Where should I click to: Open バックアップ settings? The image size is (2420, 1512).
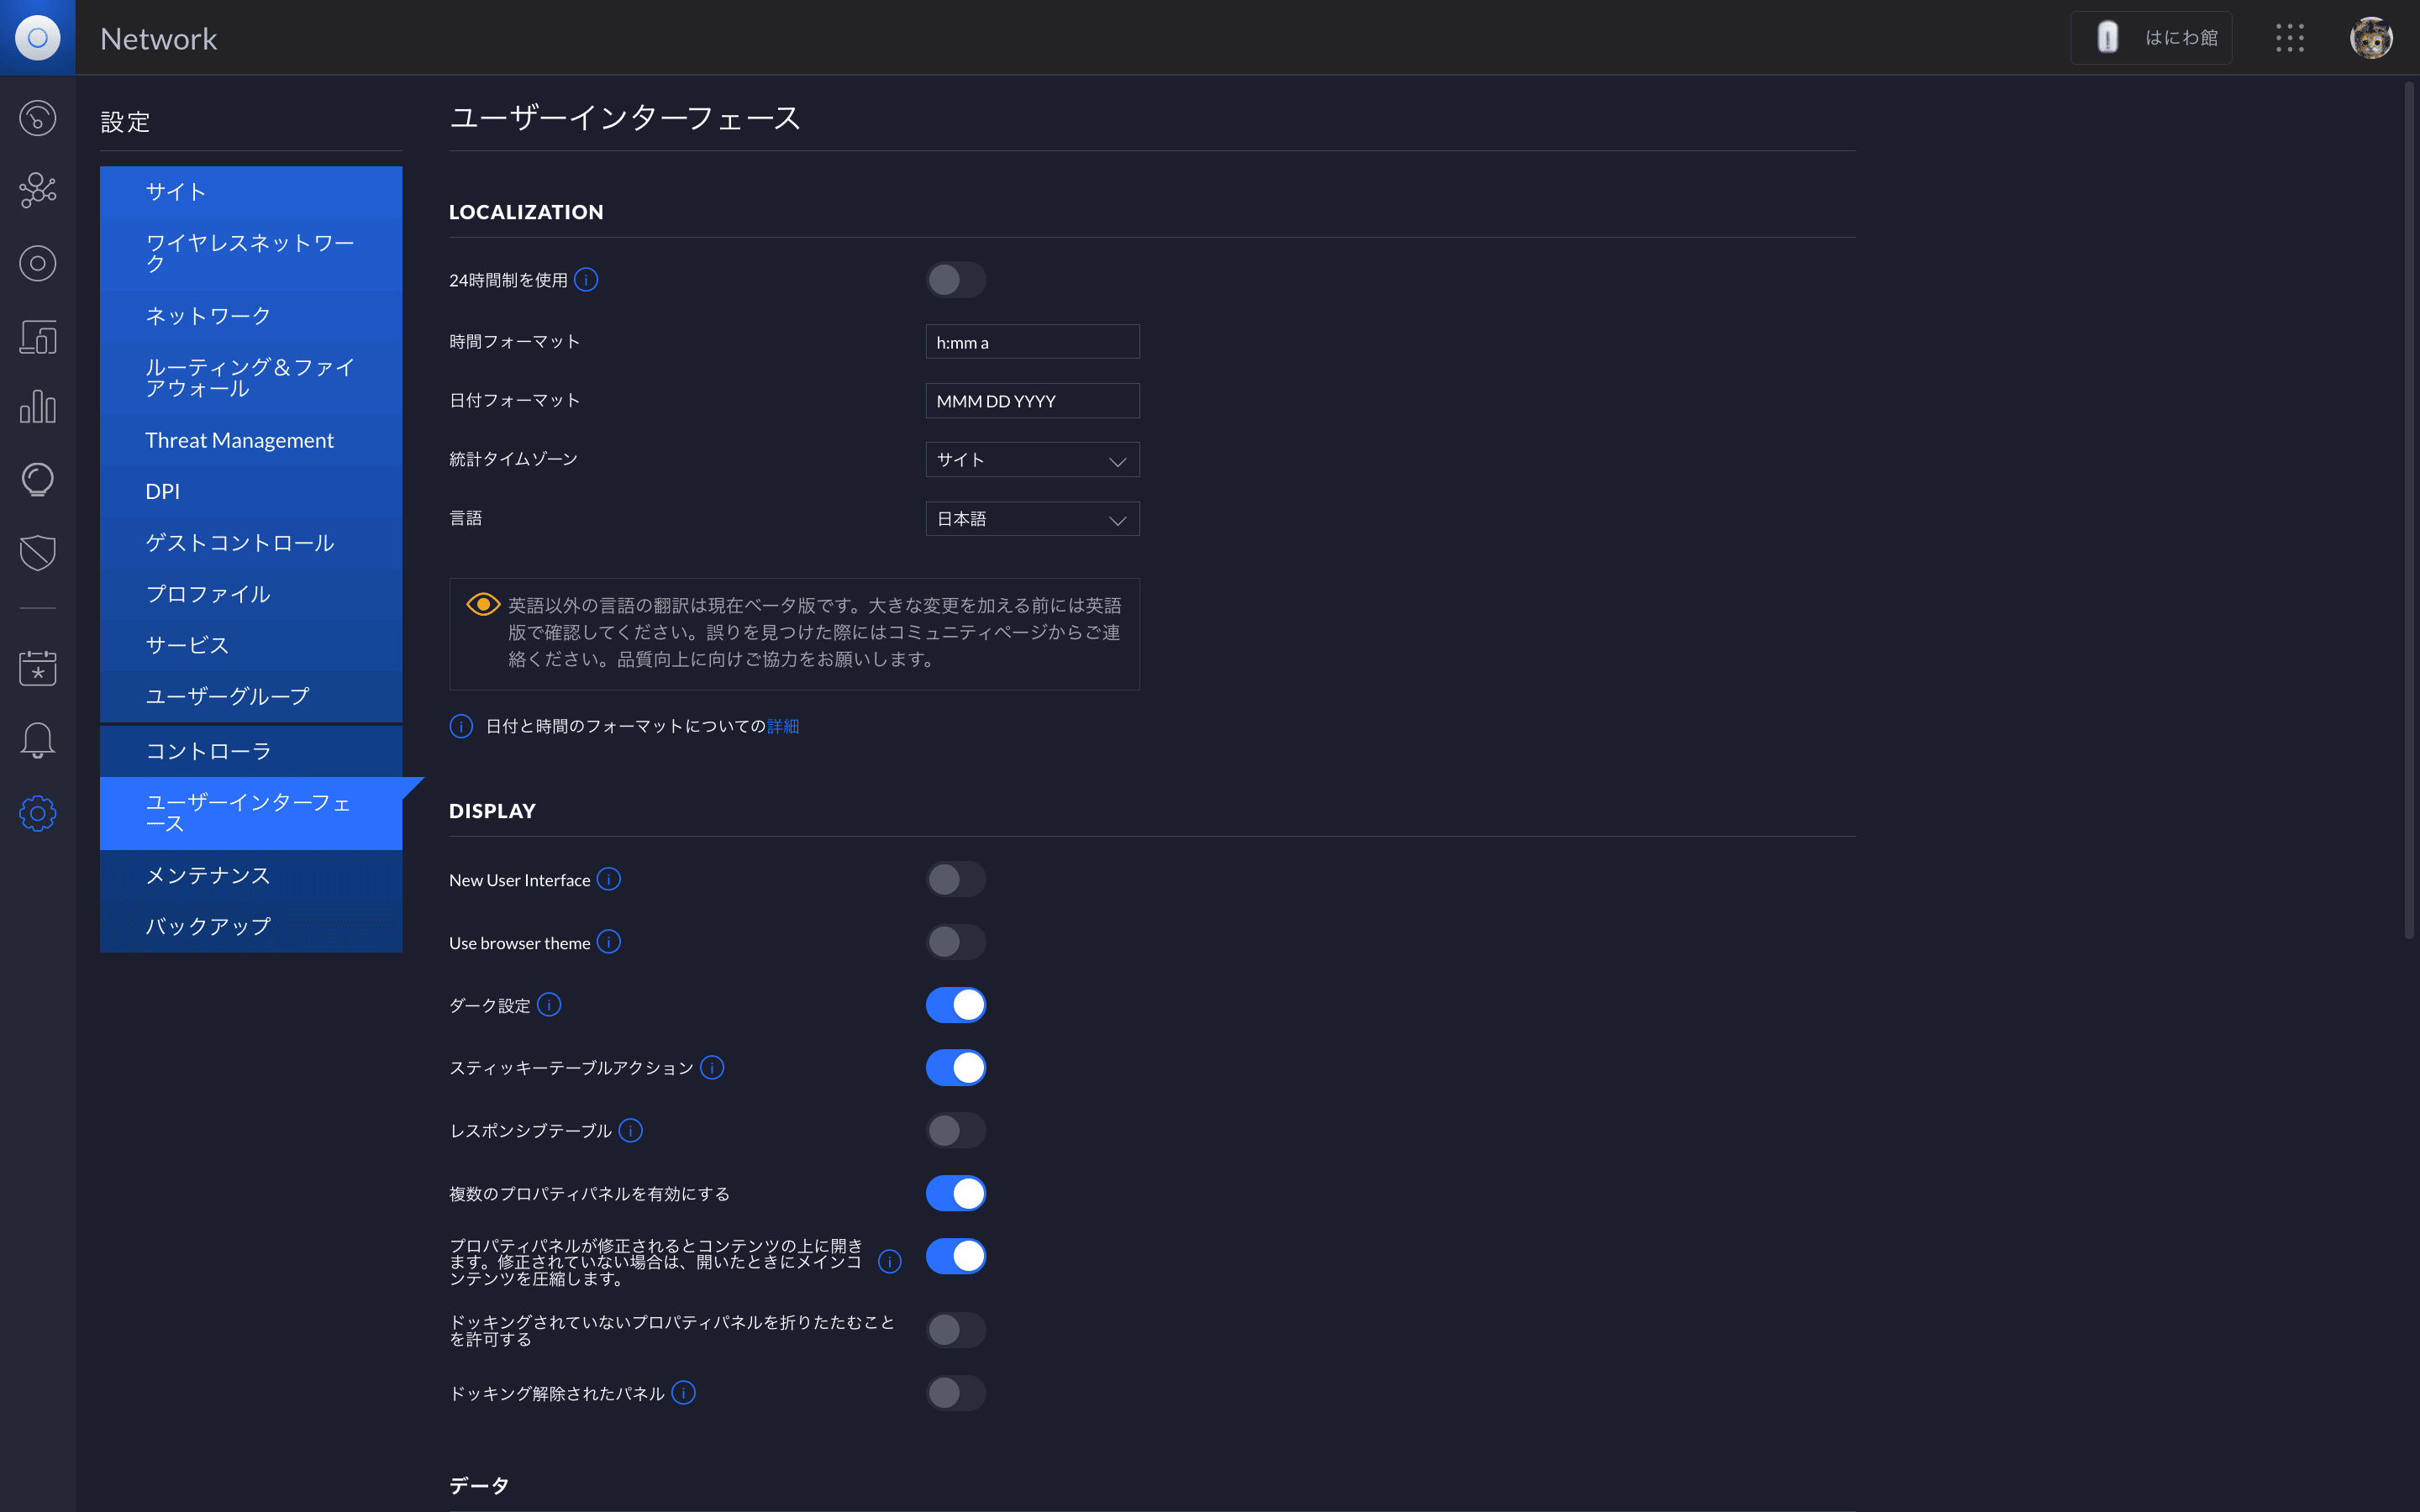coord(251,926)
